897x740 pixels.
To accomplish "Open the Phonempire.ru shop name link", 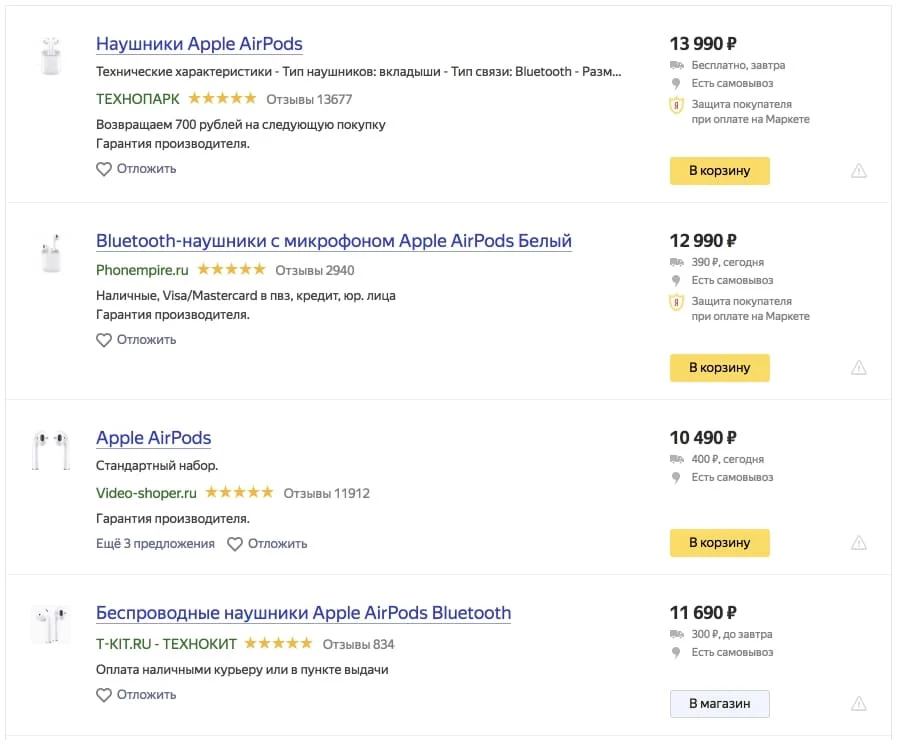I will (x=142, y=270).
